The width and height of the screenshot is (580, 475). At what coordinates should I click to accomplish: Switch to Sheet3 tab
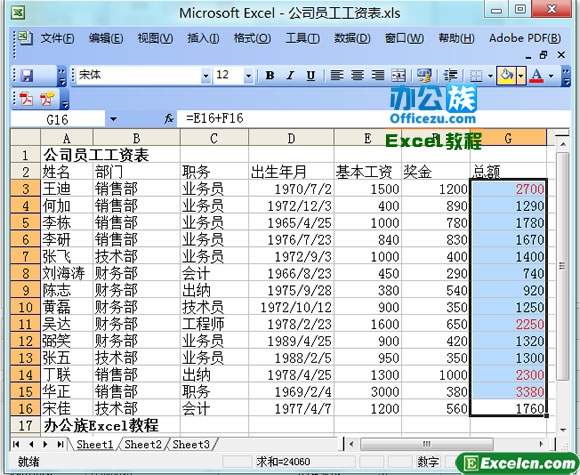coord(191,444)
